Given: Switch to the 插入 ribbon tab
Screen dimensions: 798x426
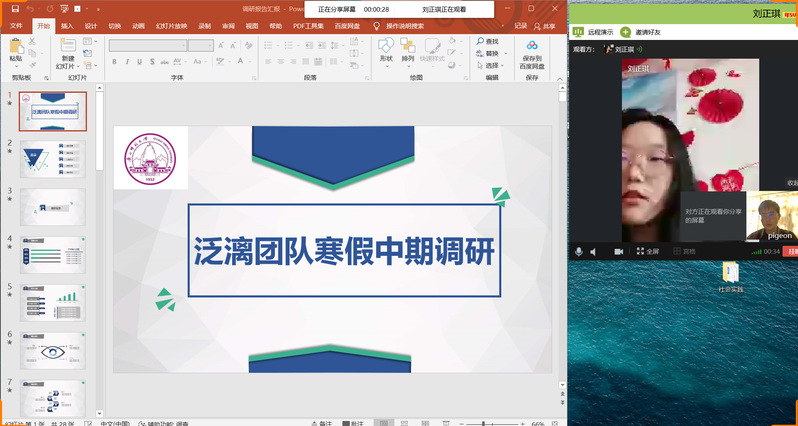Looking at the screenshot, I should (67, 26).
